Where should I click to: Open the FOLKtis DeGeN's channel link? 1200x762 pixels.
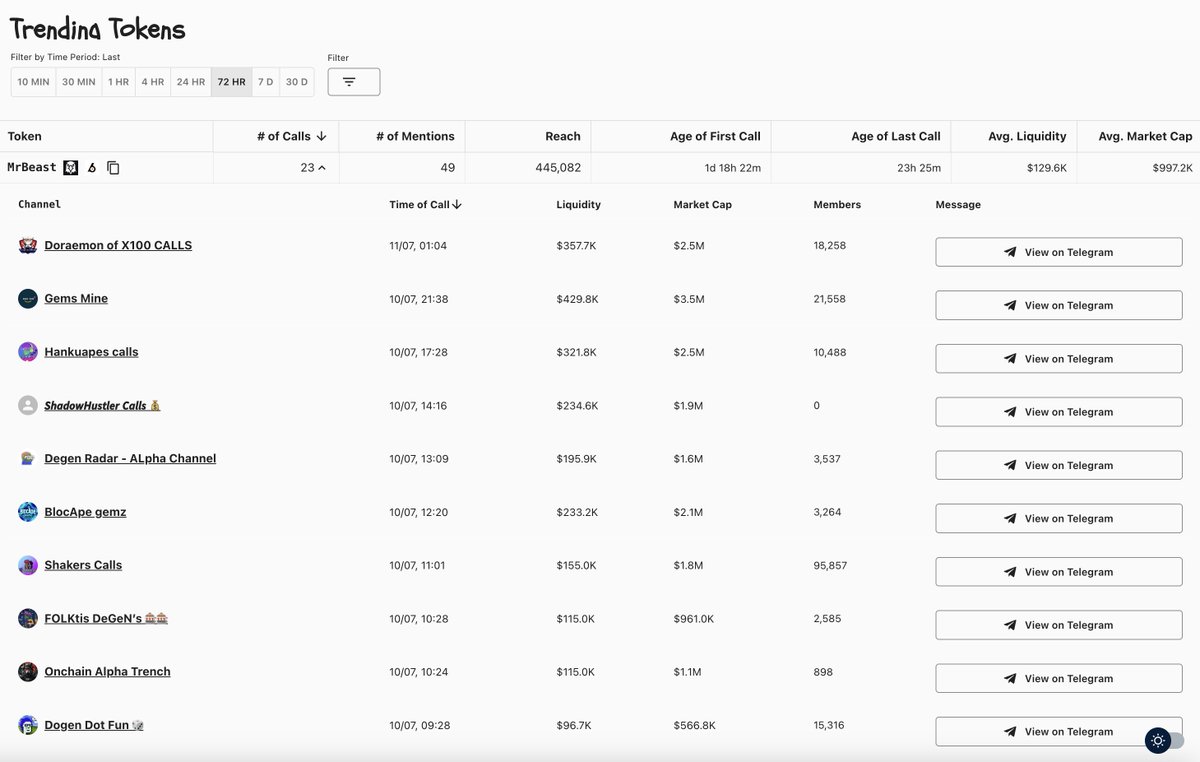click(106, 618)
